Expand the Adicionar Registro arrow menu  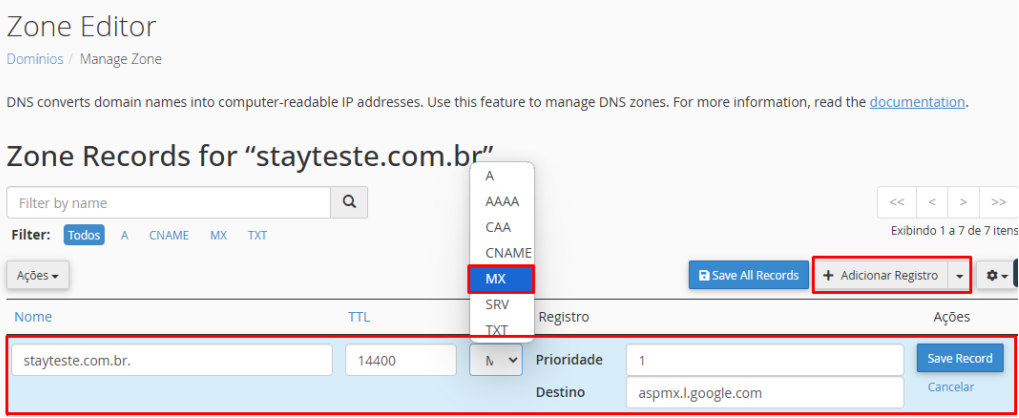click(960, 275)
